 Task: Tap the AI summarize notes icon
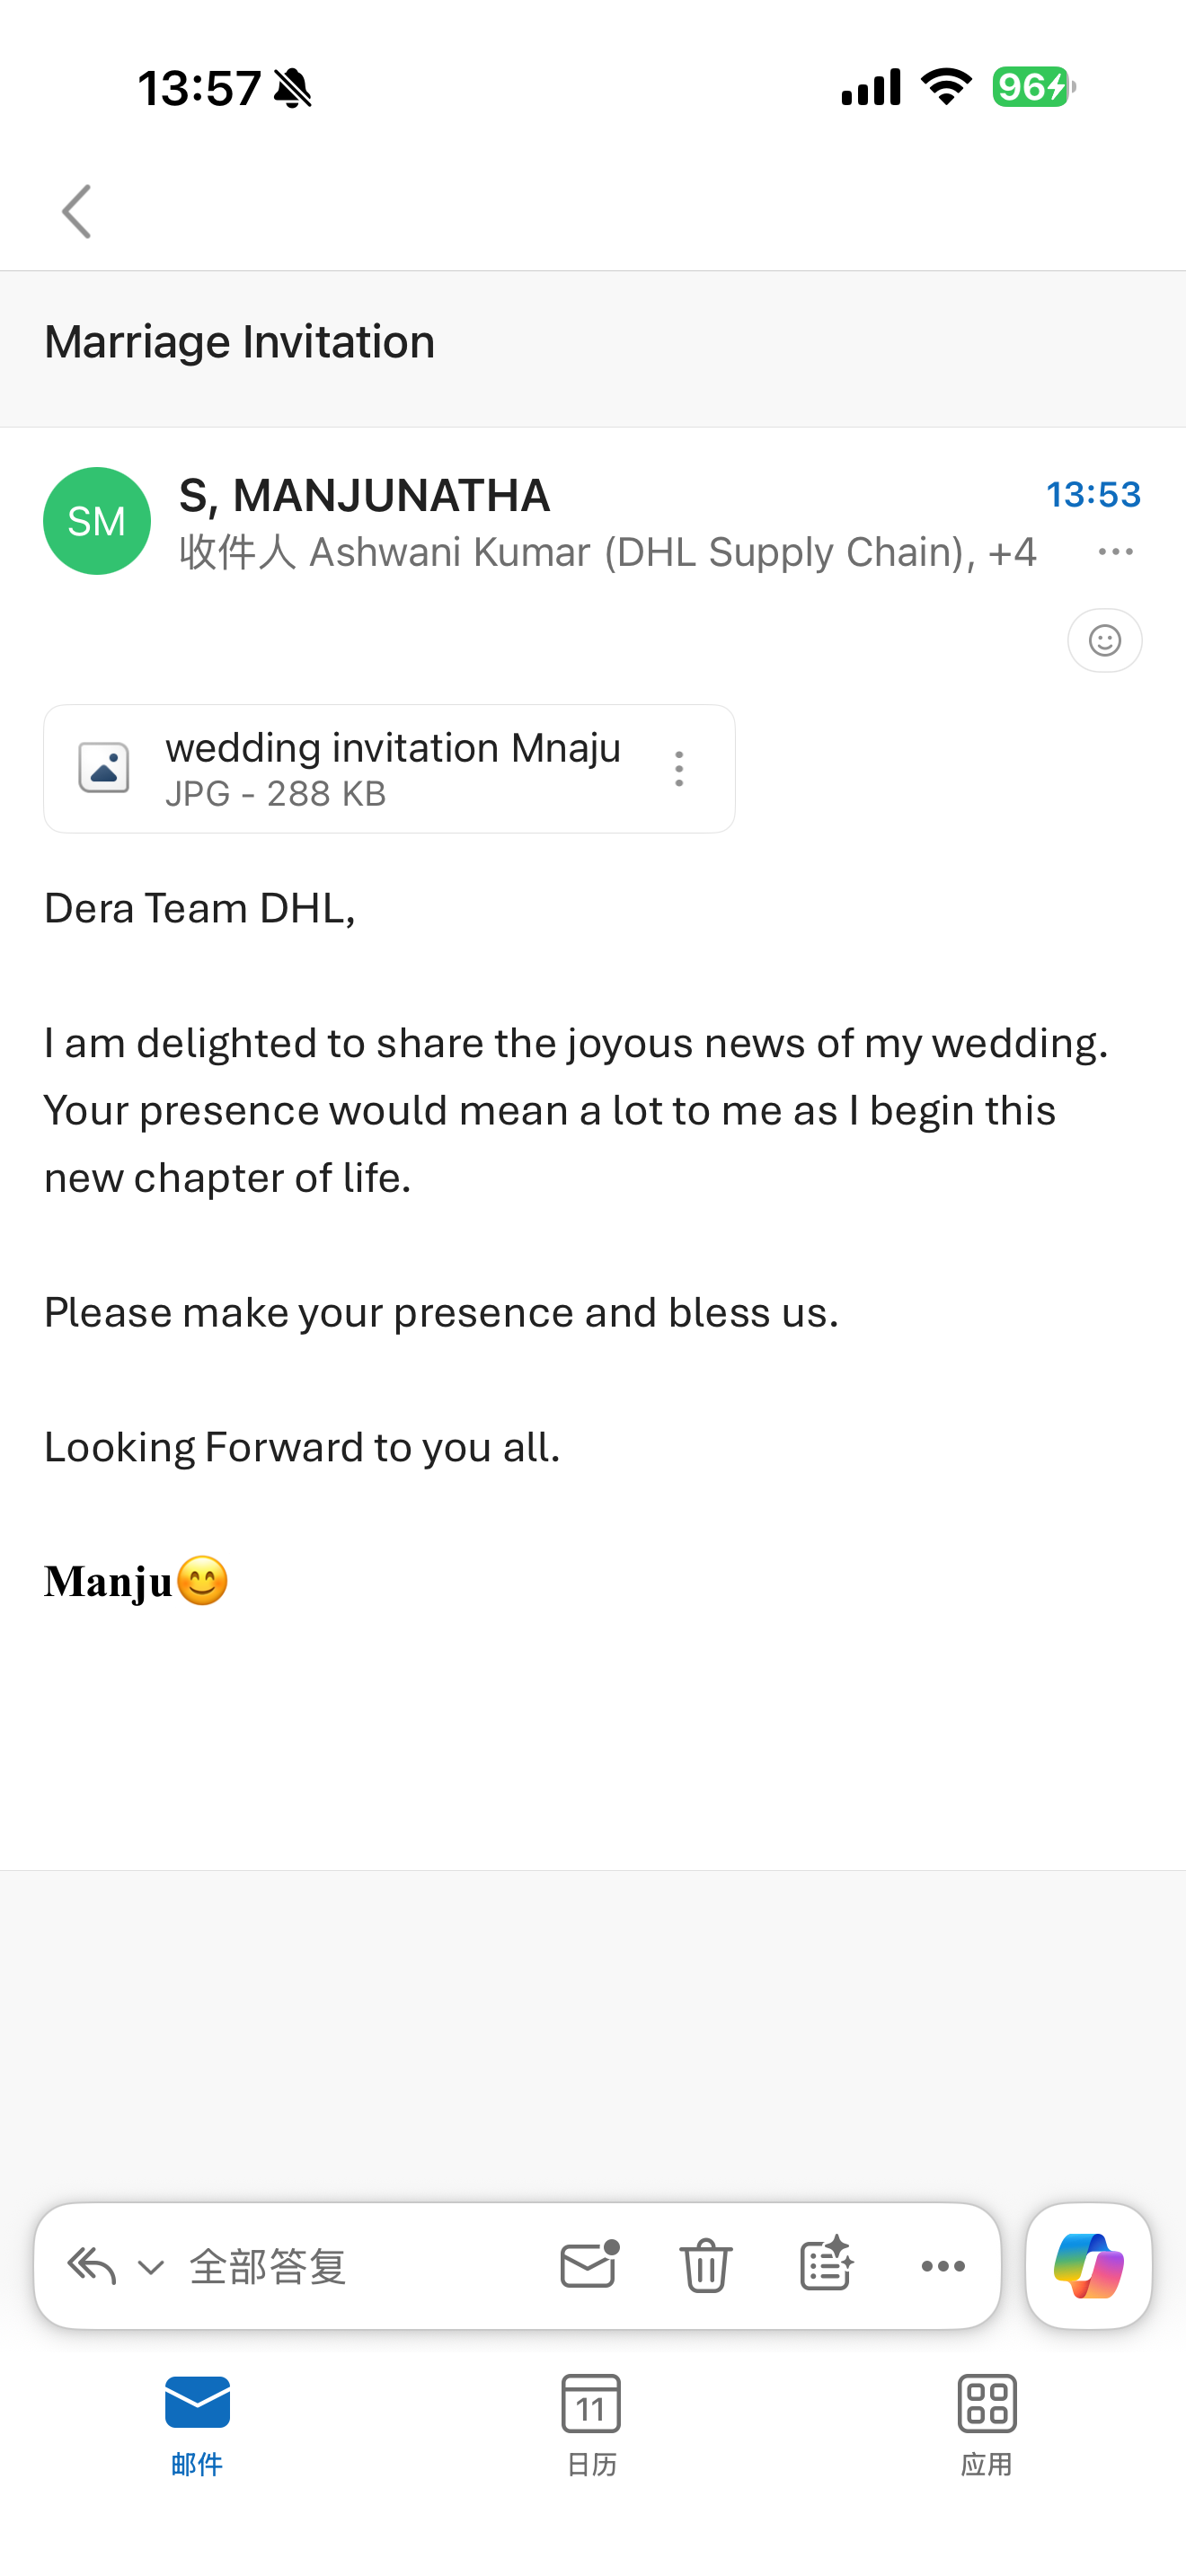tap(826, 2265)
